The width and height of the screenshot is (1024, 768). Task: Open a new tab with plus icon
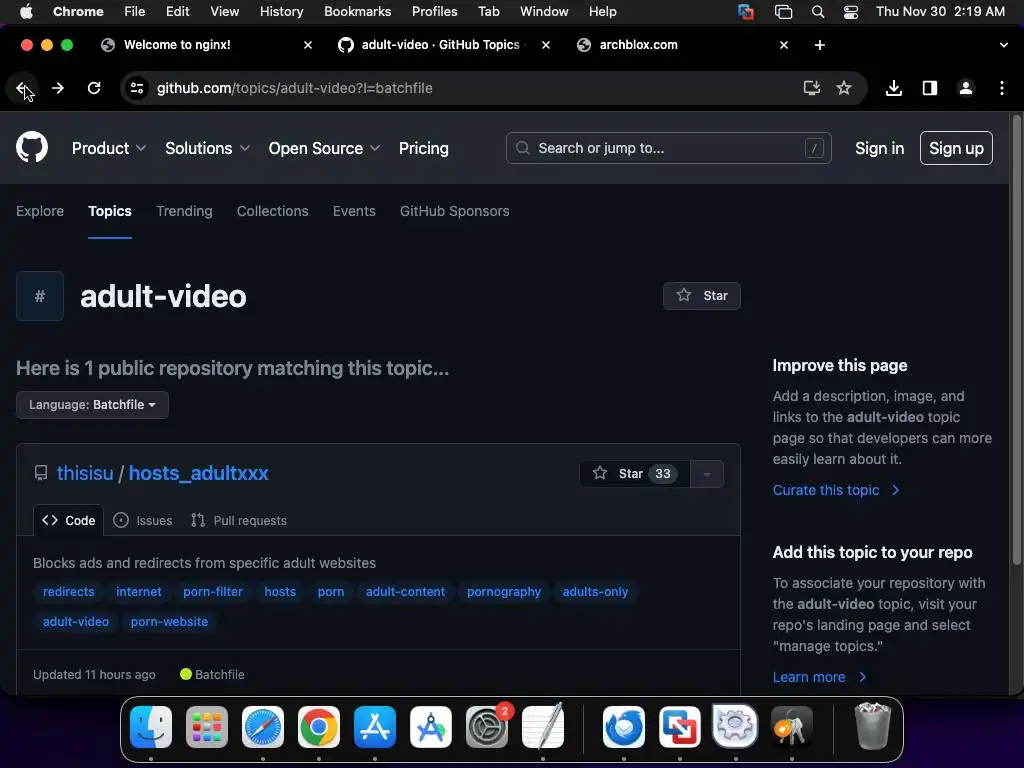(820, 45)
